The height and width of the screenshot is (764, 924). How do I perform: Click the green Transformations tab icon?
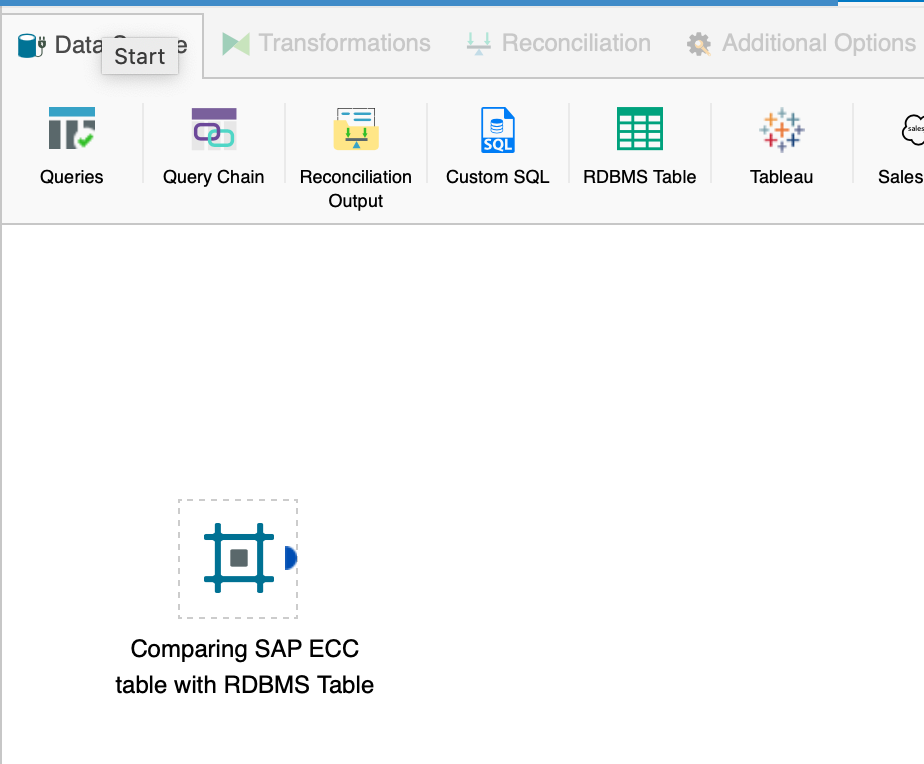235,44
